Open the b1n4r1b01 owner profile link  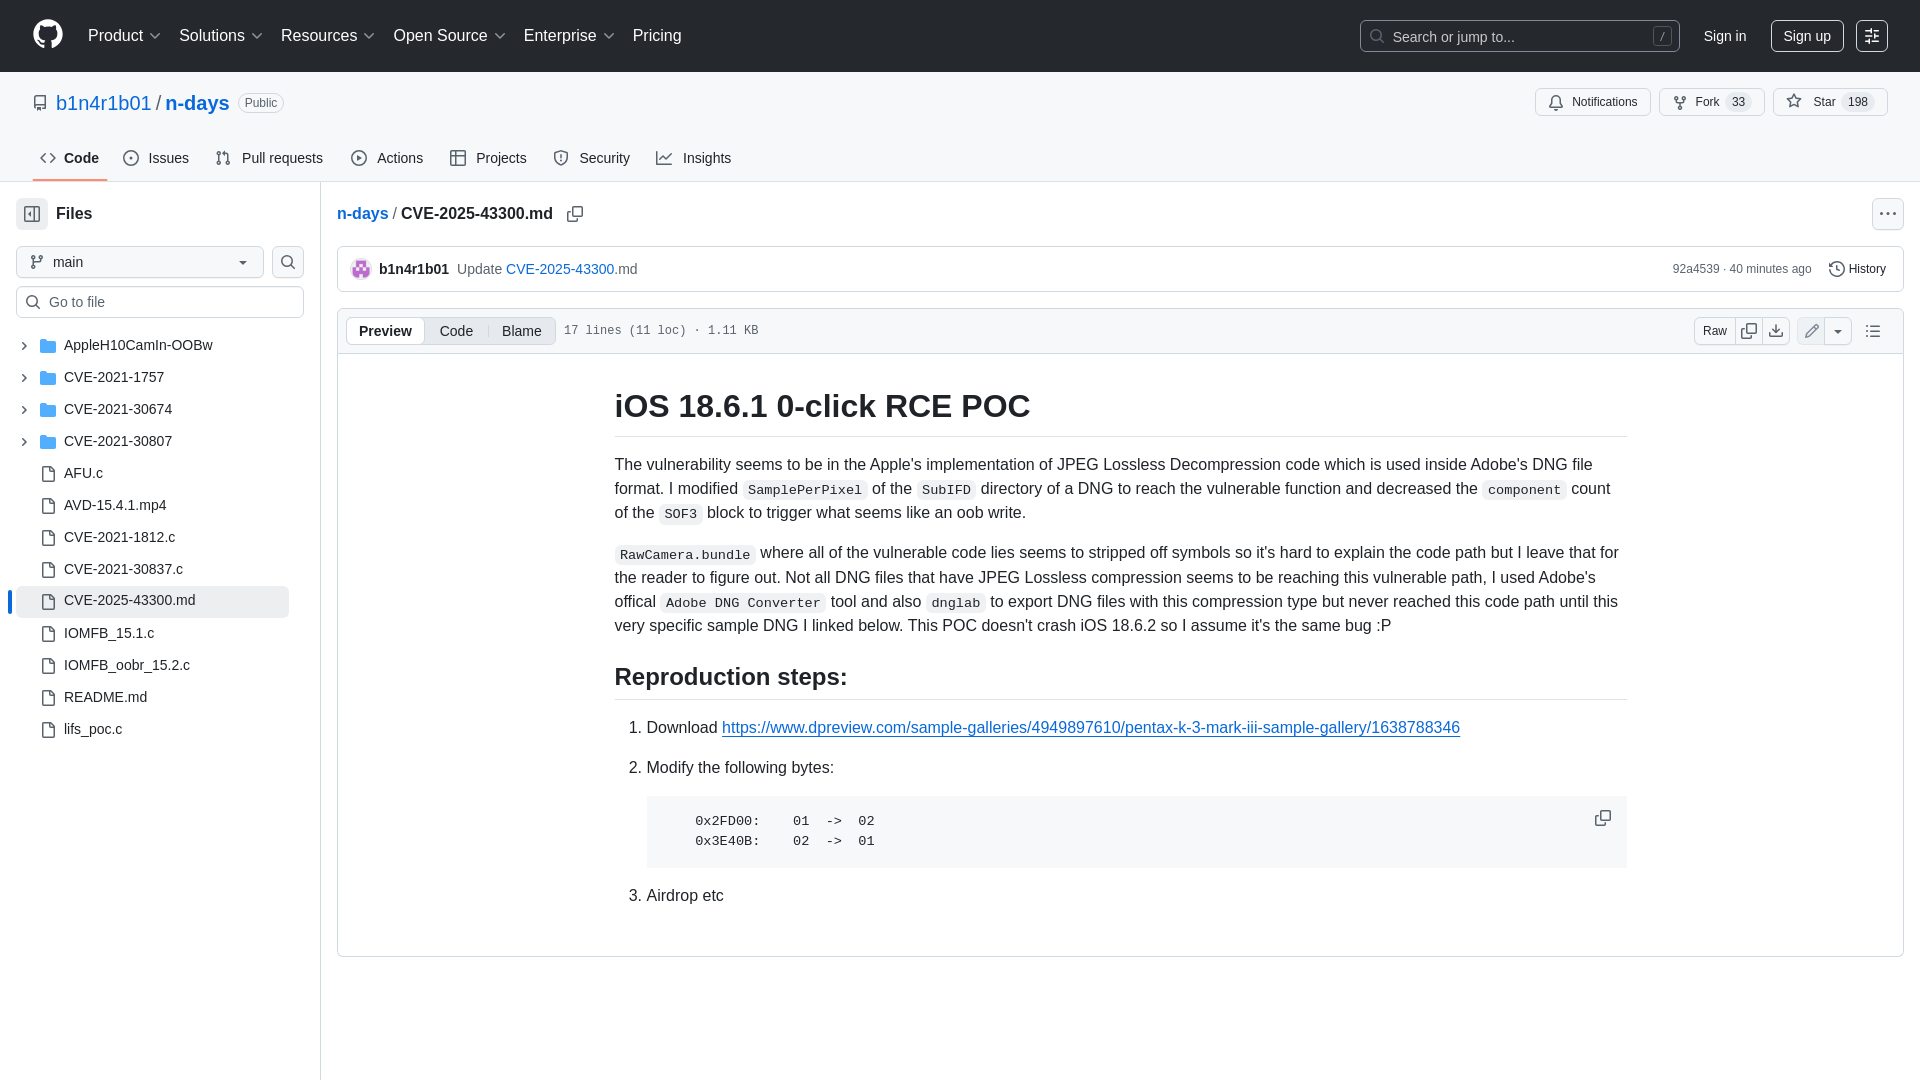point(104,103)
